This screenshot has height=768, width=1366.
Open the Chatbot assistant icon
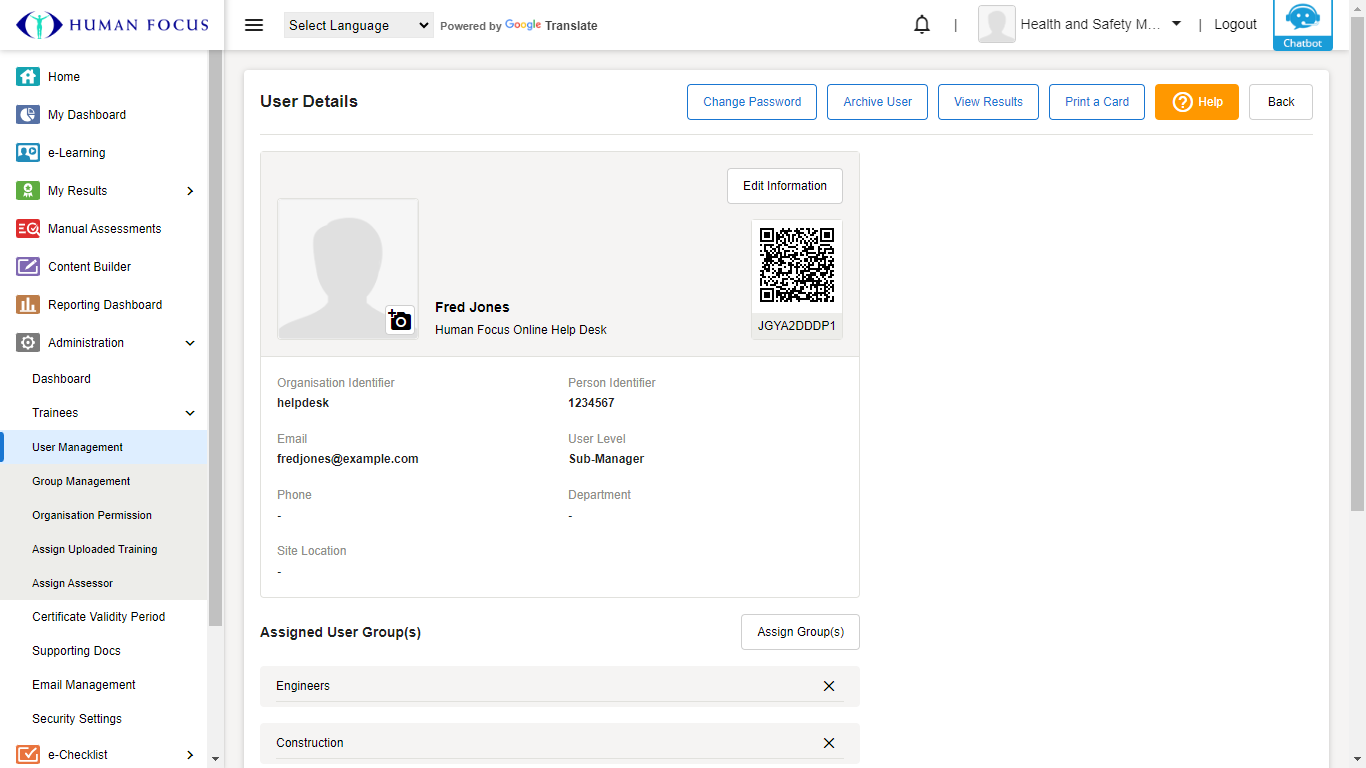(x=1302, y=24)
